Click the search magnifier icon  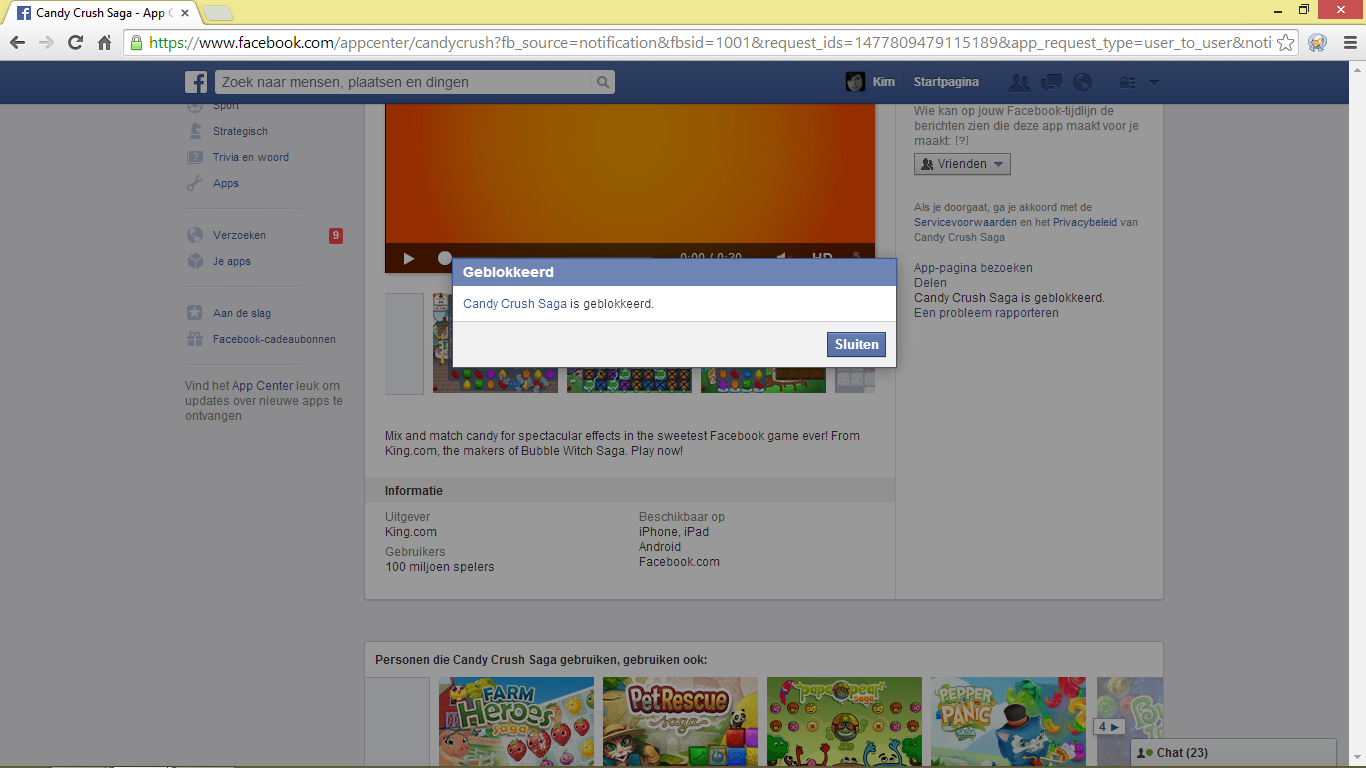[x=603, y=82]
